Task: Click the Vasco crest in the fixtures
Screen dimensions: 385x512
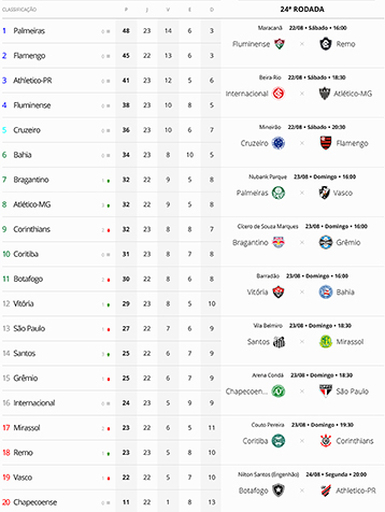Action: pos(324,193)
